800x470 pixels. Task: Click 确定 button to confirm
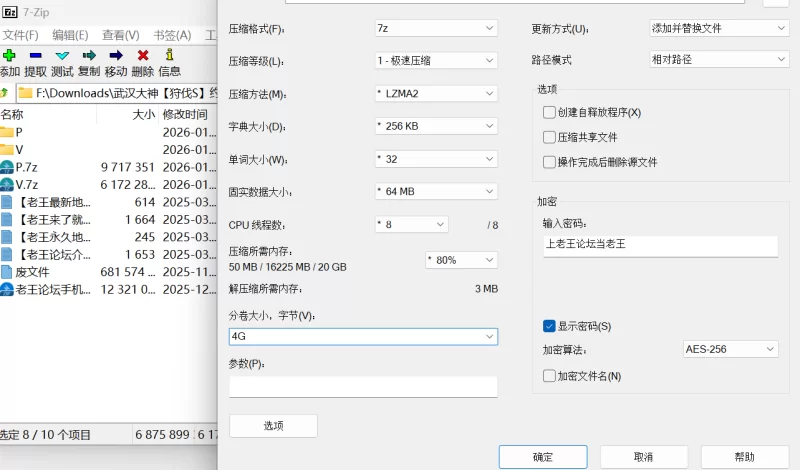coord(543,457)
